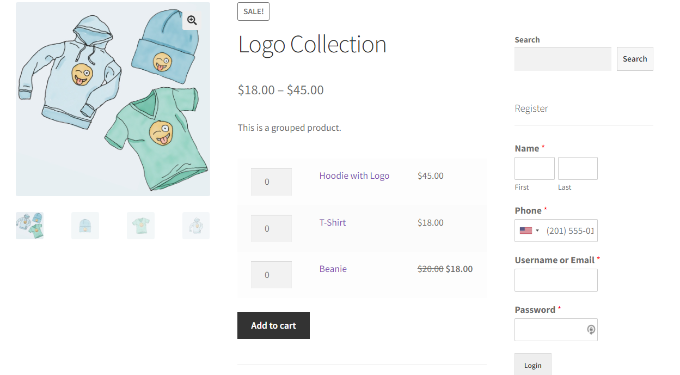Image resolution: width=680 pixels, height=375 pixels.
Task: Focus the Last name input field
Action: 578,168
